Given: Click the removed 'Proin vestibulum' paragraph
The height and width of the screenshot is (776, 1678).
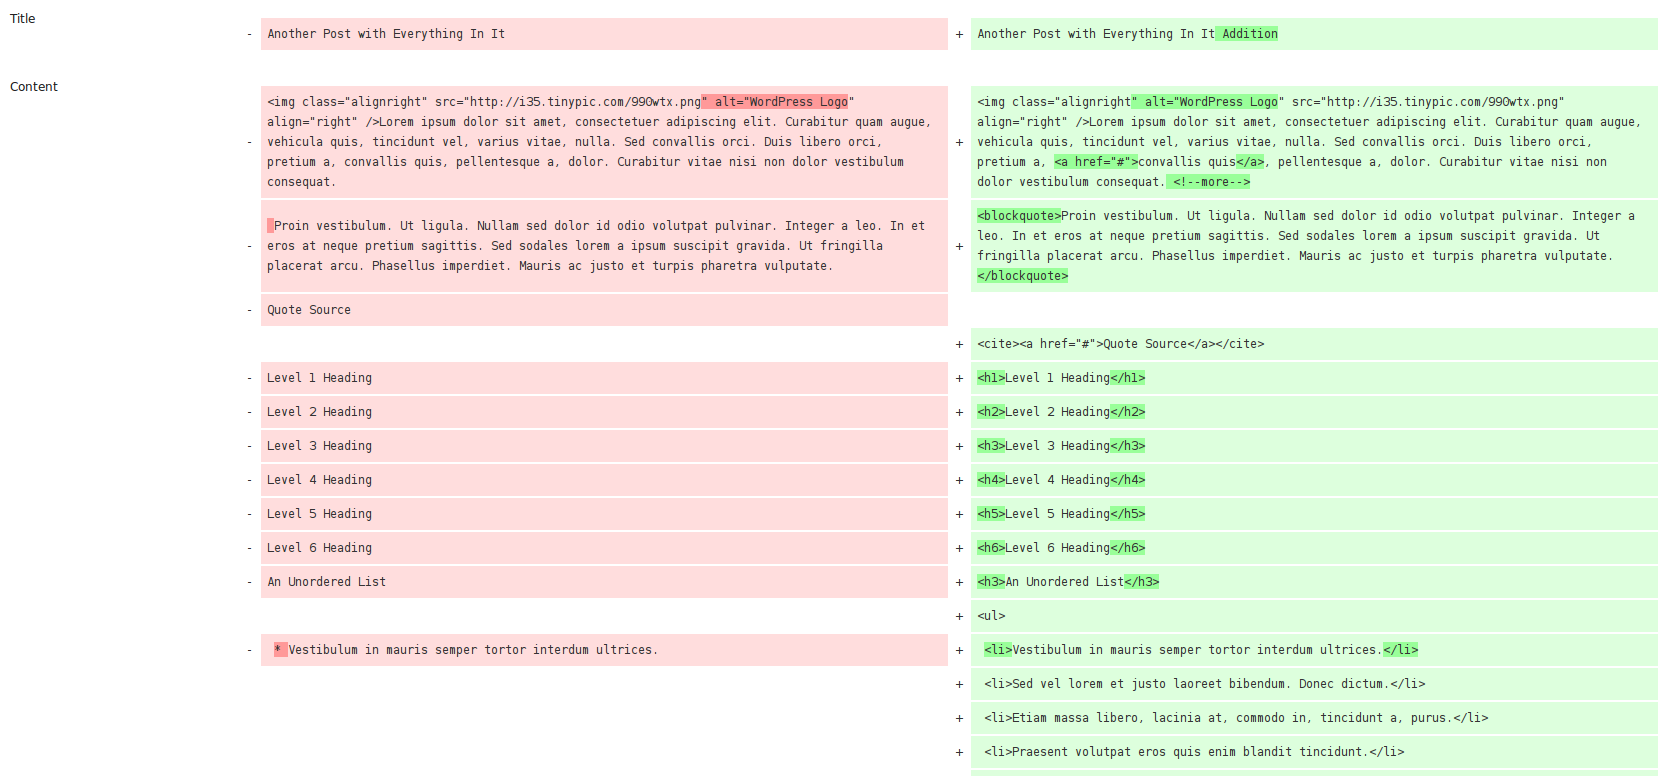Looking at the screenshot, I should (x=604, y=246).
